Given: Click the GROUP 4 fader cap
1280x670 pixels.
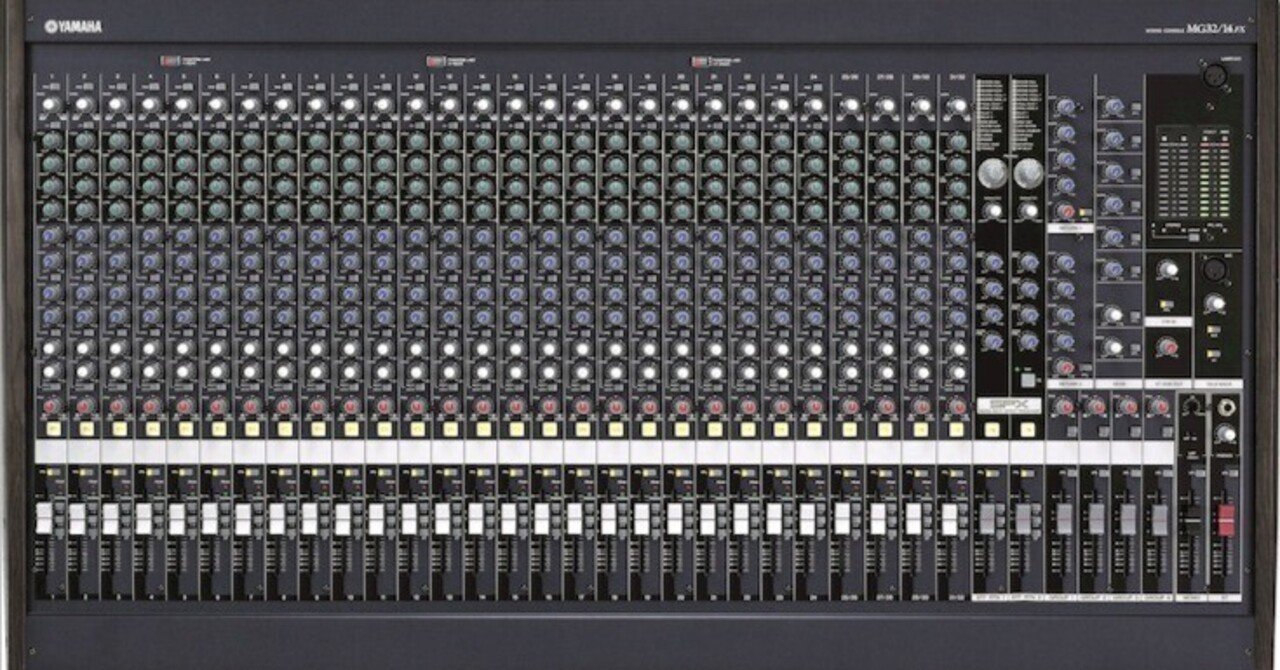Looking at the screenshot, I should (x=1160, y=519).
